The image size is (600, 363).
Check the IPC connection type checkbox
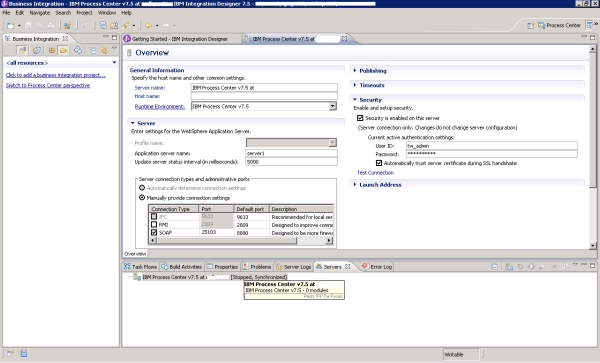(154, 216)
